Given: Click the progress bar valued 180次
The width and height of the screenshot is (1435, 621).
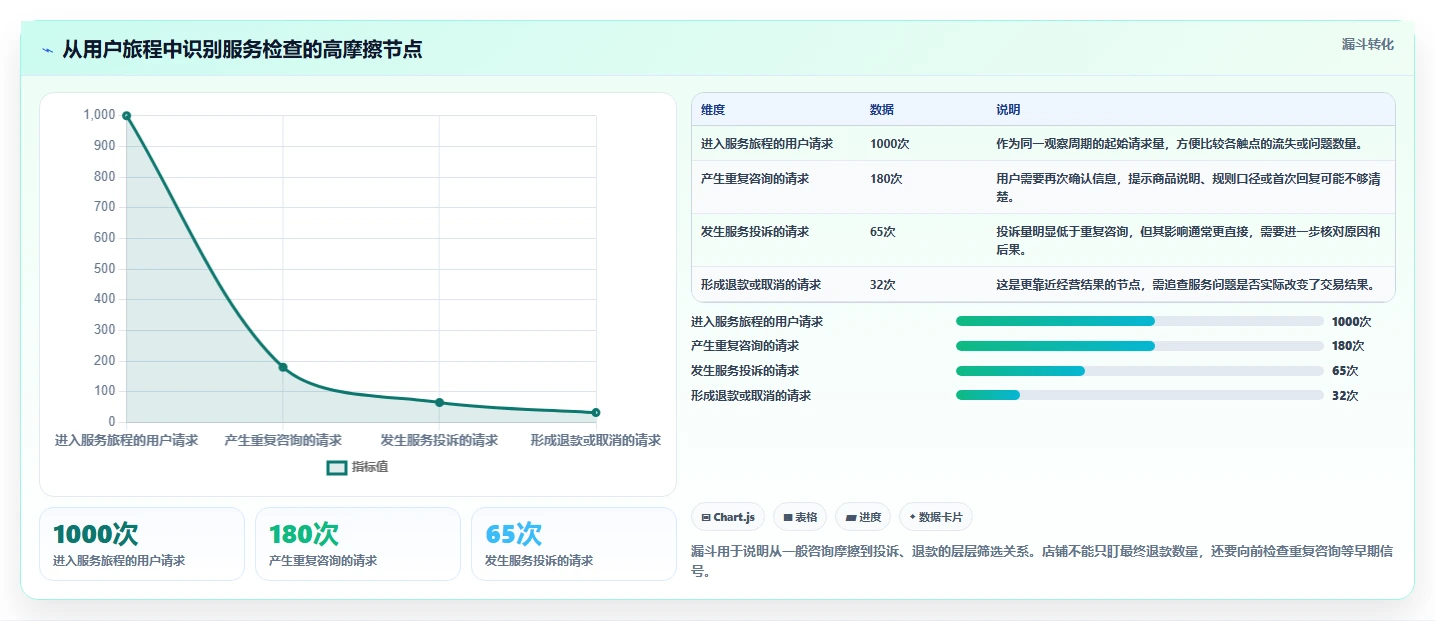Looking at the screenshot, I should 1140,346.
